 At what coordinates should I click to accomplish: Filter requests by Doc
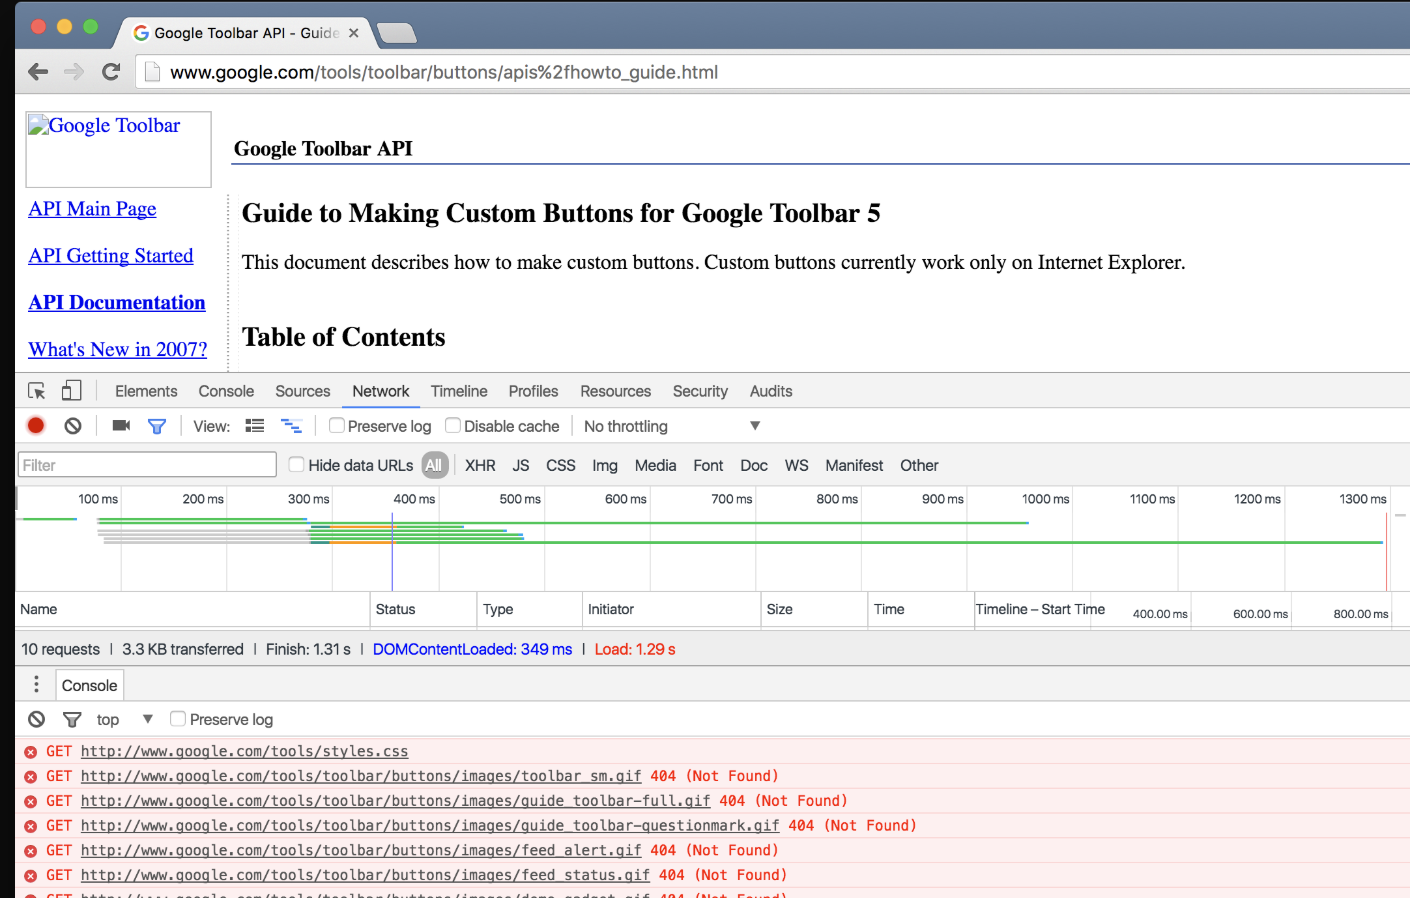point(754,465)
